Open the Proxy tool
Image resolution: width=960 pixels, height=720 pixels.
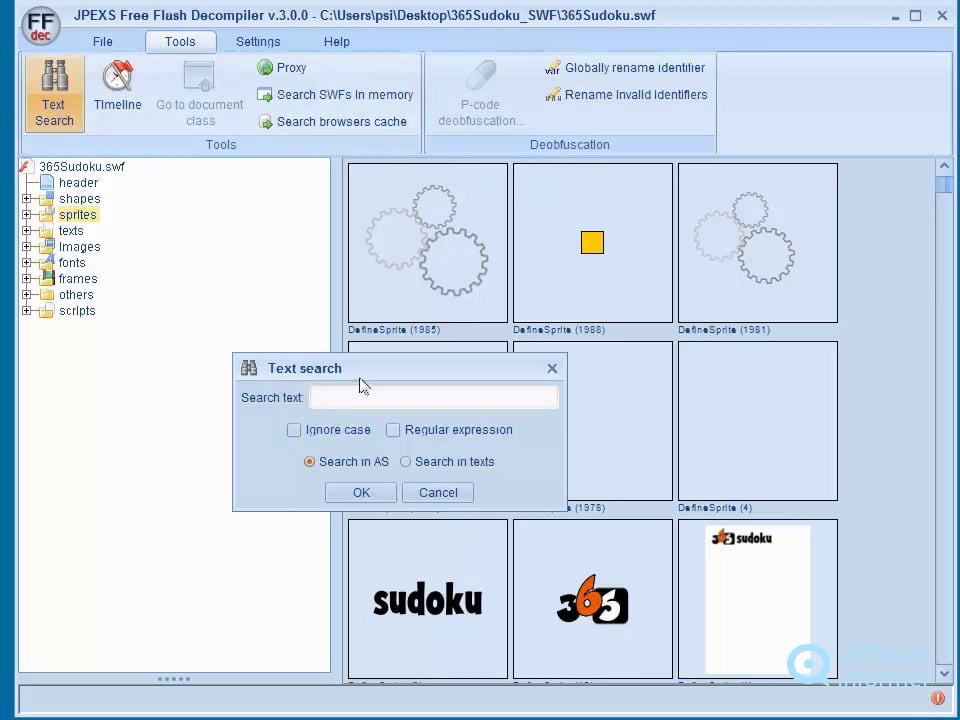[x=282, y=67]
